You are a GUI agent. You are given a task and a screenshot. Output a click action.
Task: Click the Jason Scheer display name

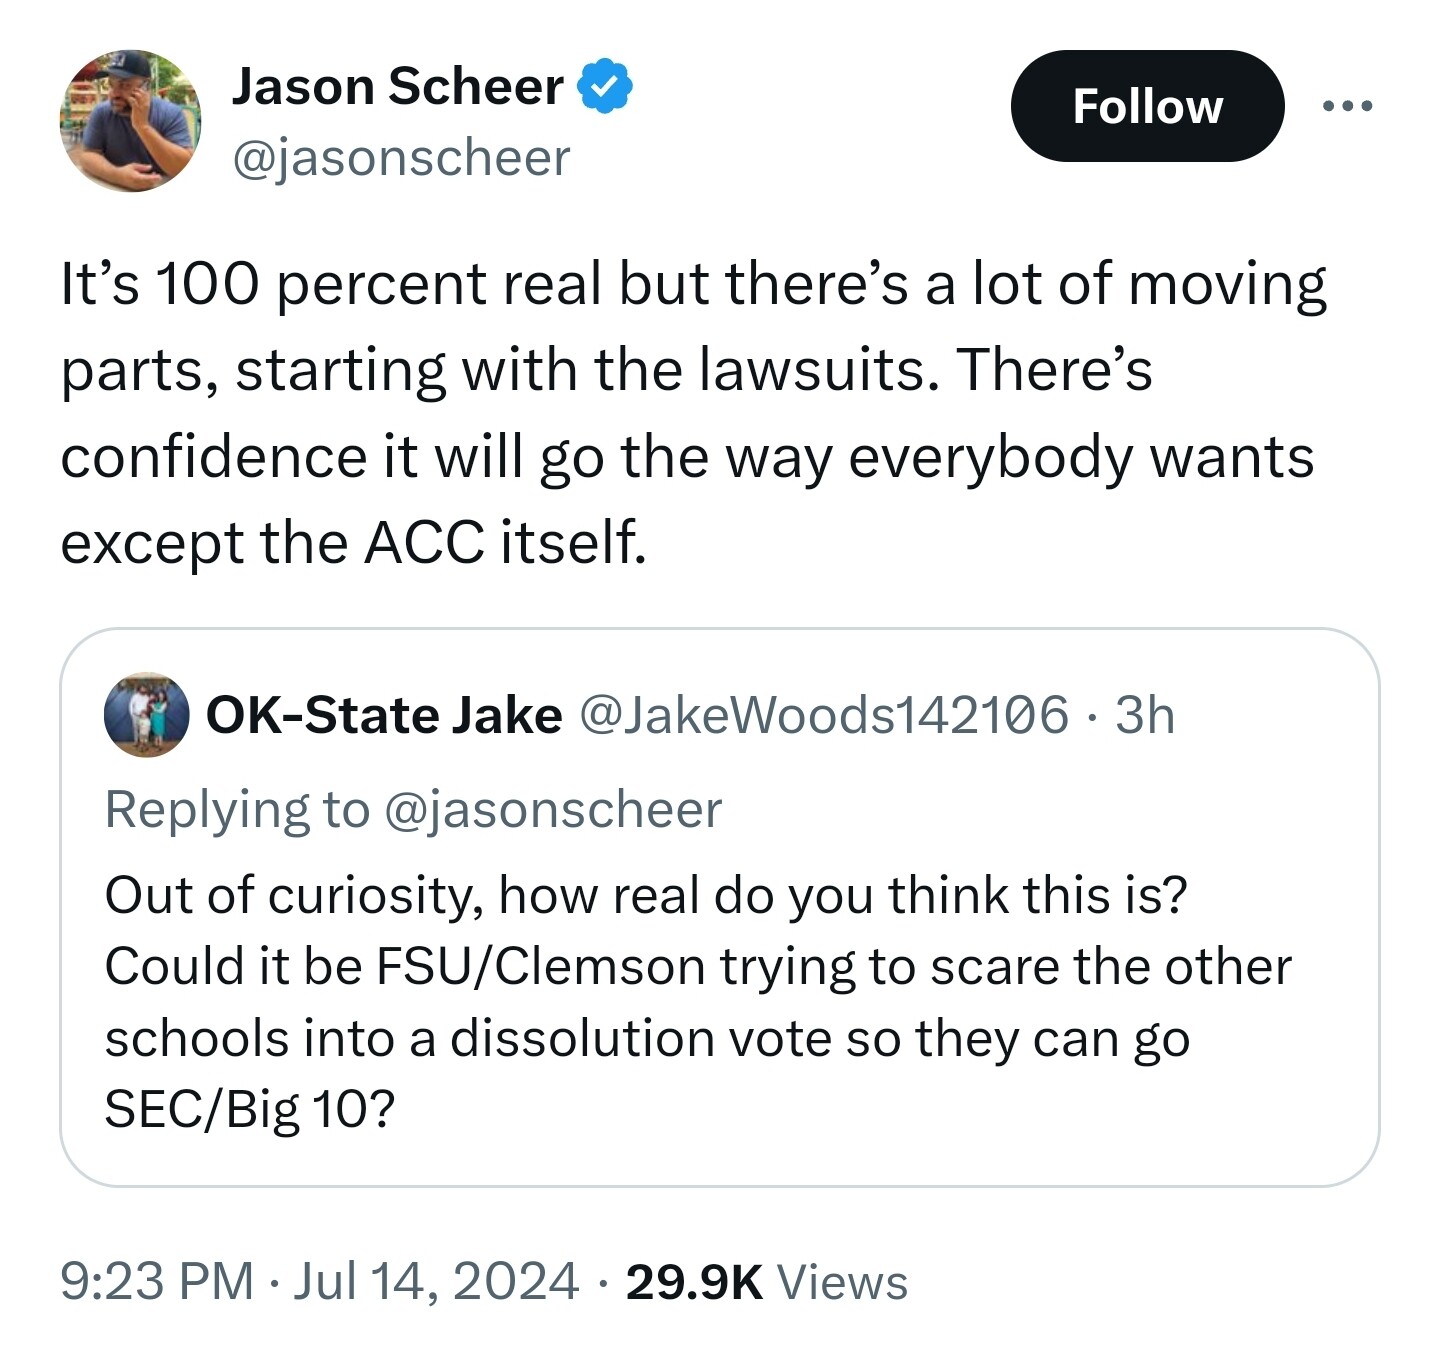click(x=397, y=86)
